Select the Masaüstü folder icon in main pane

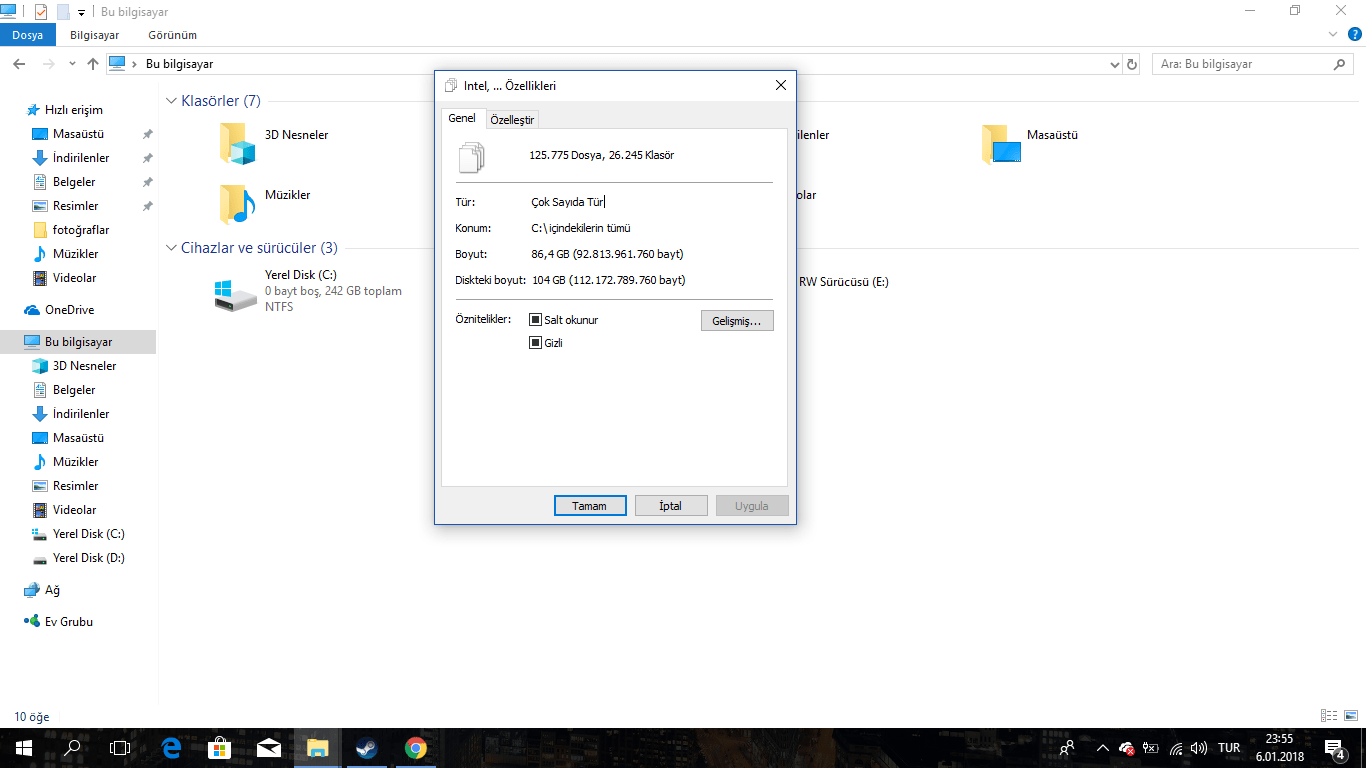1001,143
